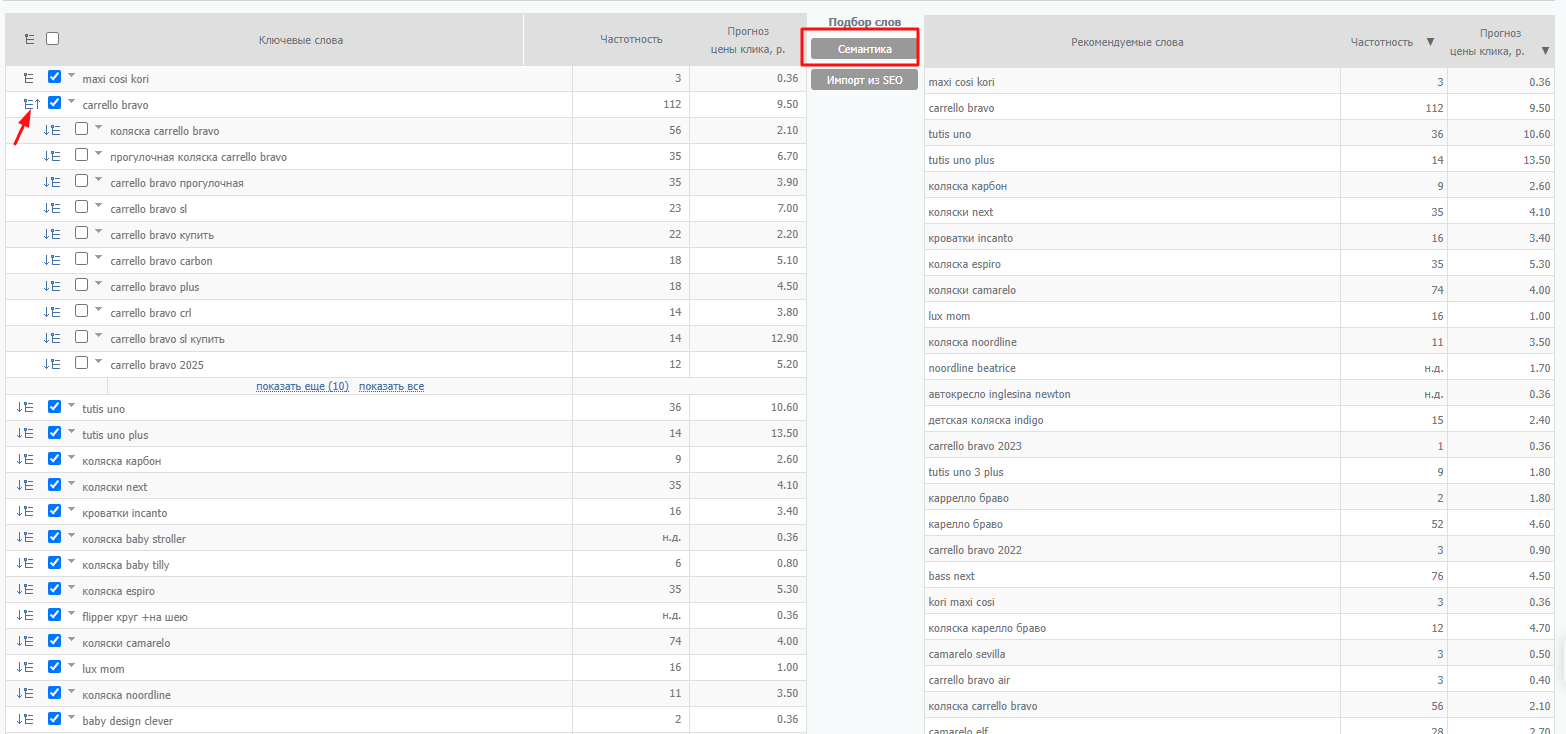Check the carrello bravo sl checkbox

(82, 206)
